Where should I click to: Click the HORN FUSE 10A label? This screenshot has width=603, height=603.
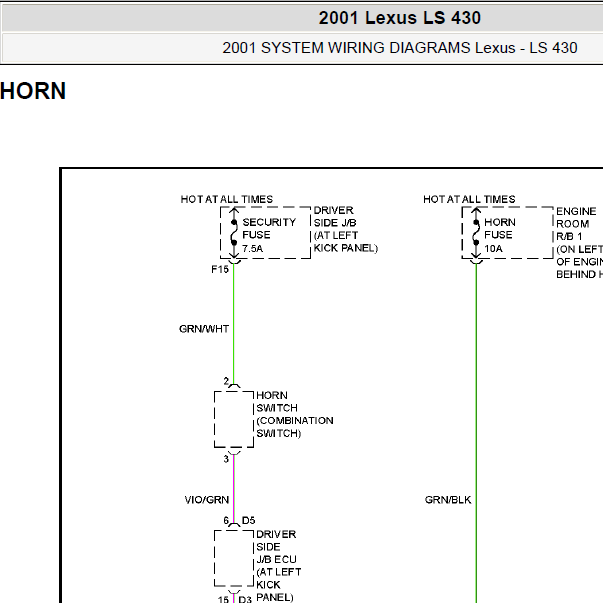[x=500, y=235]
